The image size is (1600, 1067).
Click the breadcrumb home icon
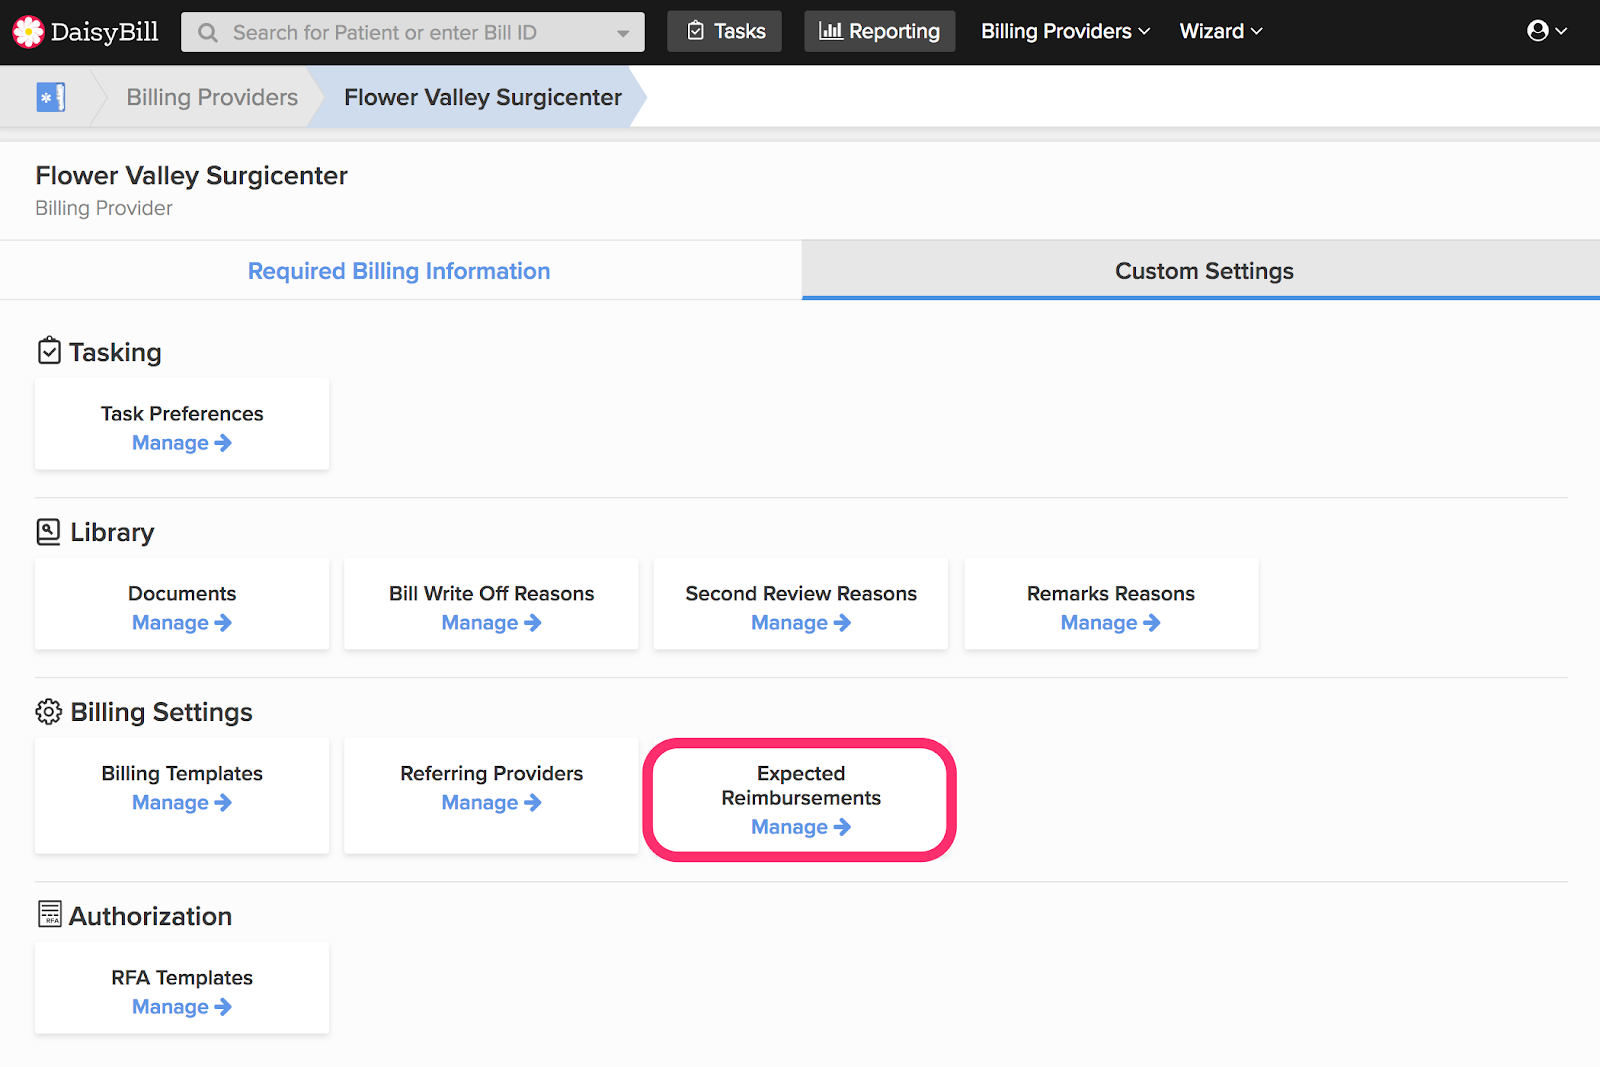[51, 97]
